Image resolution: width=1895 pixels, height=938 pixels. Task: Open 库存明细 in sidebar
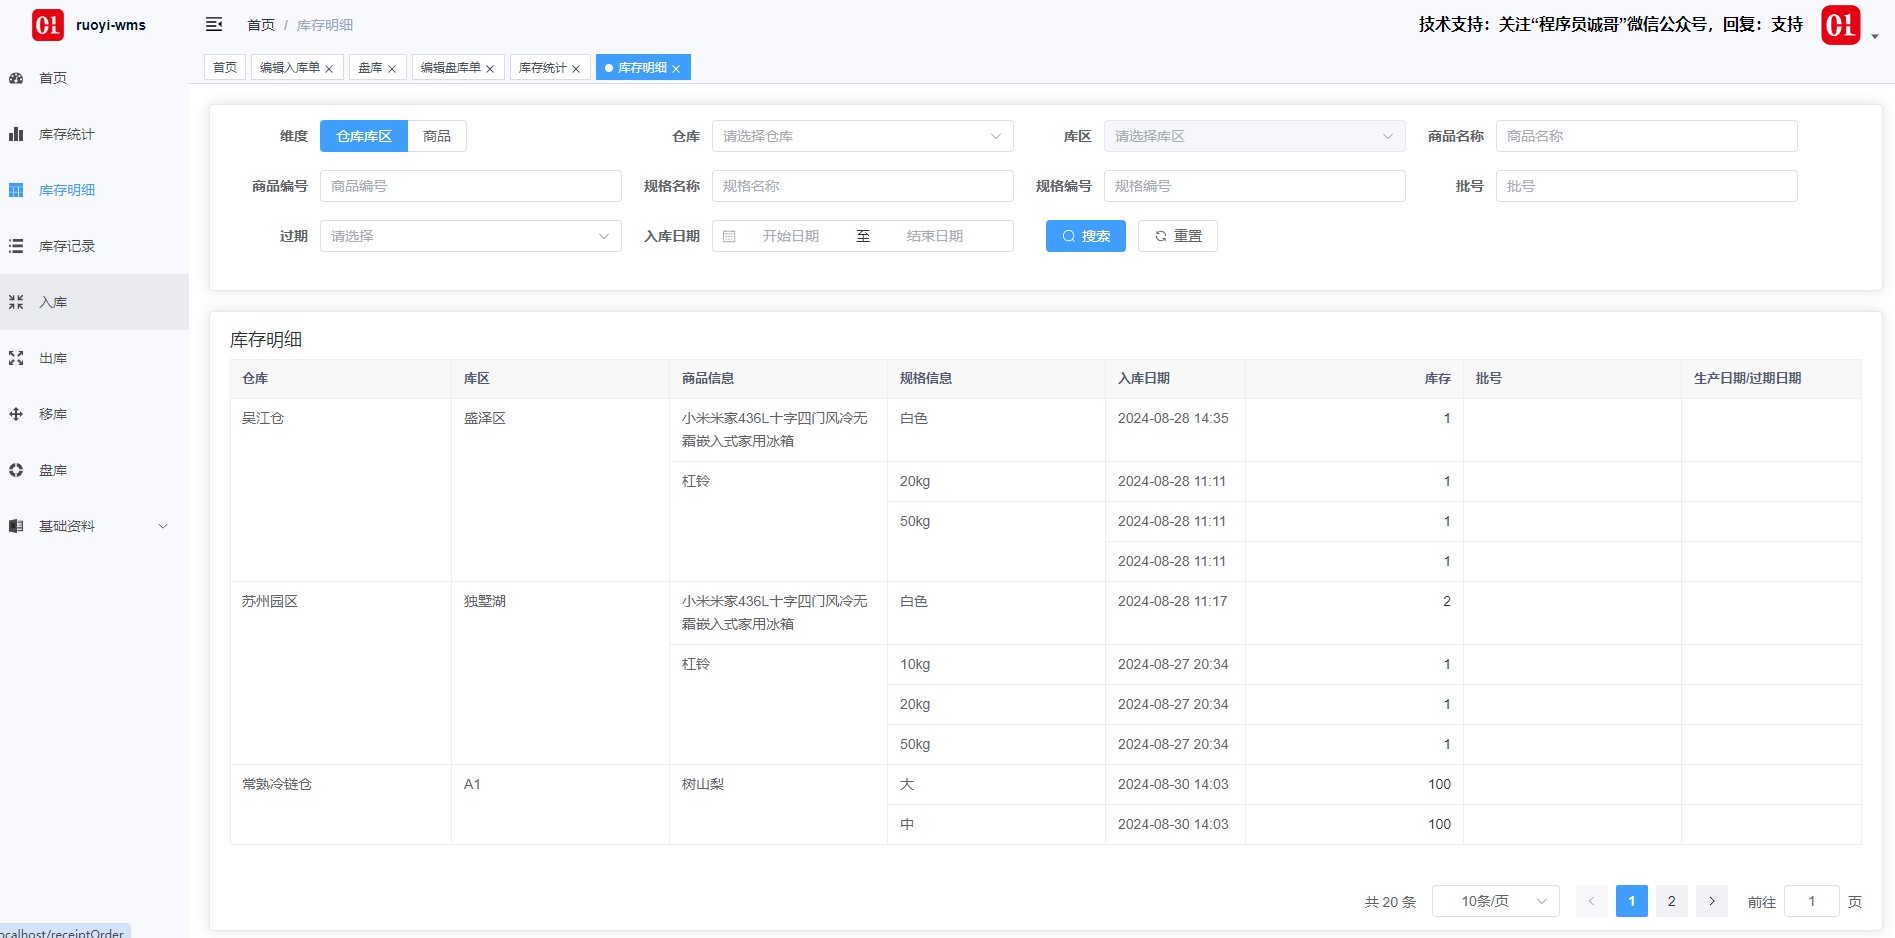pos(94,190)
